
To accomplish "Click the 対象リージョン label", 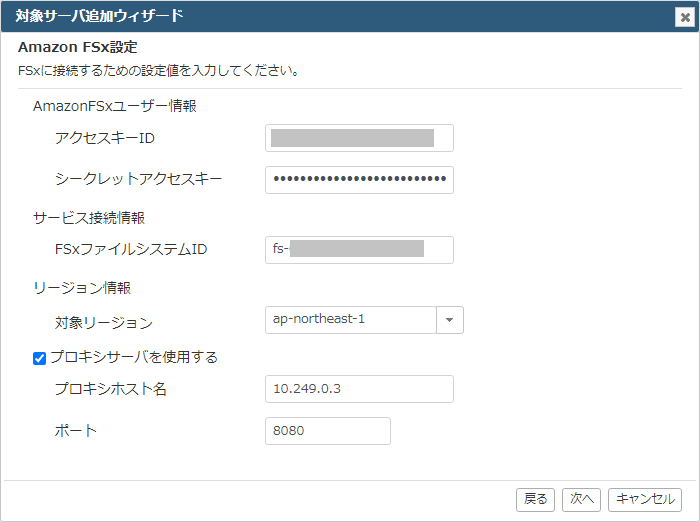I will coord(104,322).
